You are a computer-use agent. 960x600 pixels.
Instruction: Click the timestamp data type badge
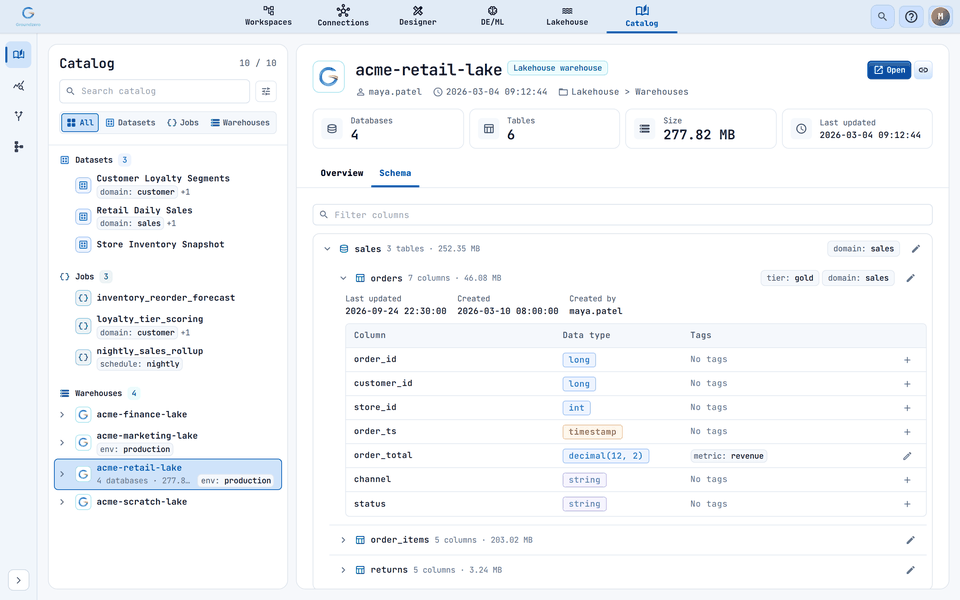[x=592, y=432]
